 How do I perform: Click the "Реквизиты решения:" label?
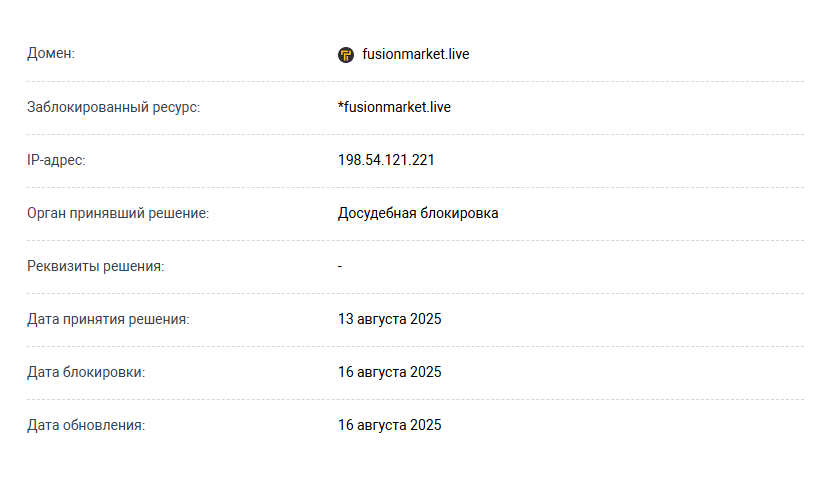[x=95, y=266]
